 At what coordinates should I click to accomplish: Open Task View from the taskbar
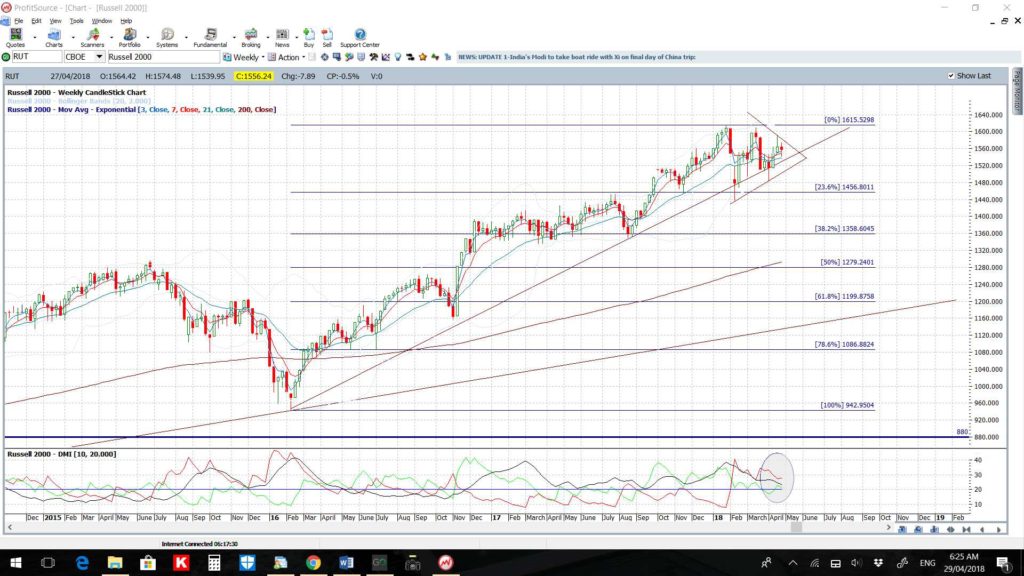tap(48, 563)
